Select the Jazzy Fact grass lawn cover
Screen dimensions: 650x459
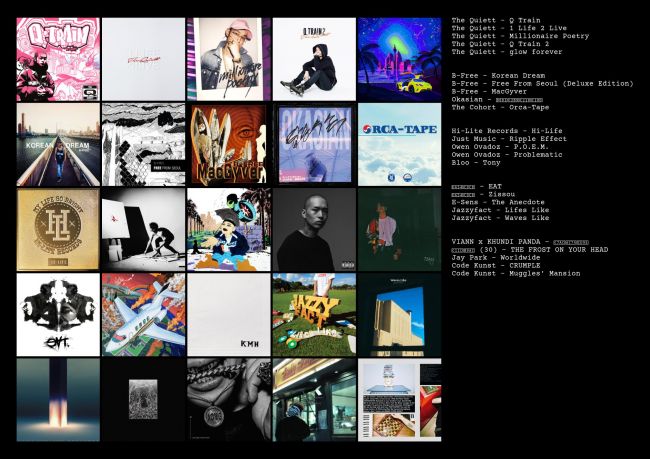coord(314,315)
